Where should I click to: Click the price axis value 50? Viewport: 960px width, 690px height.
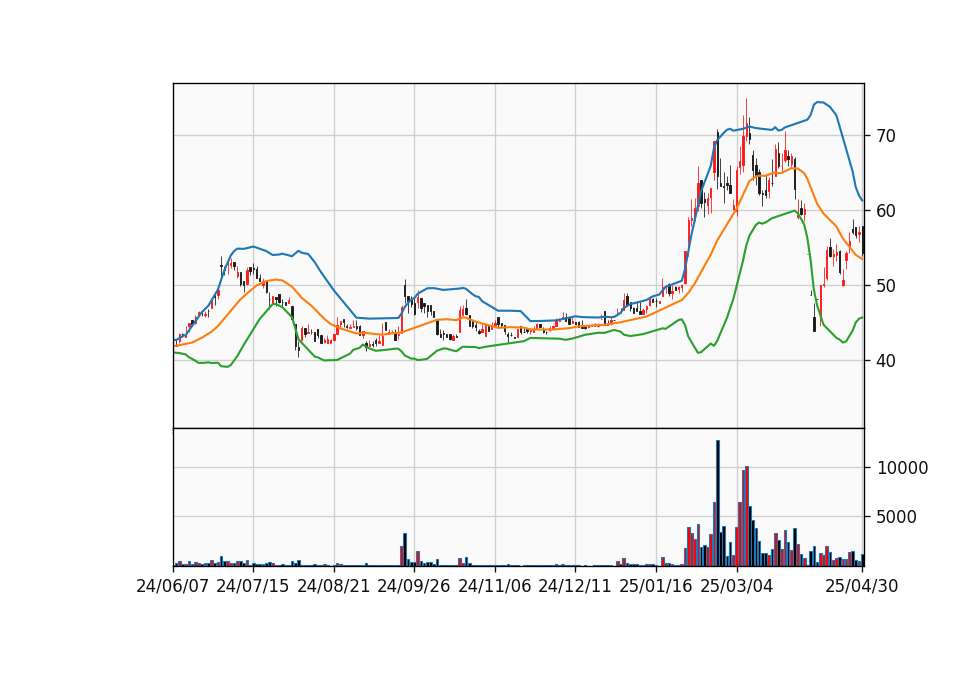pos(886,286)
